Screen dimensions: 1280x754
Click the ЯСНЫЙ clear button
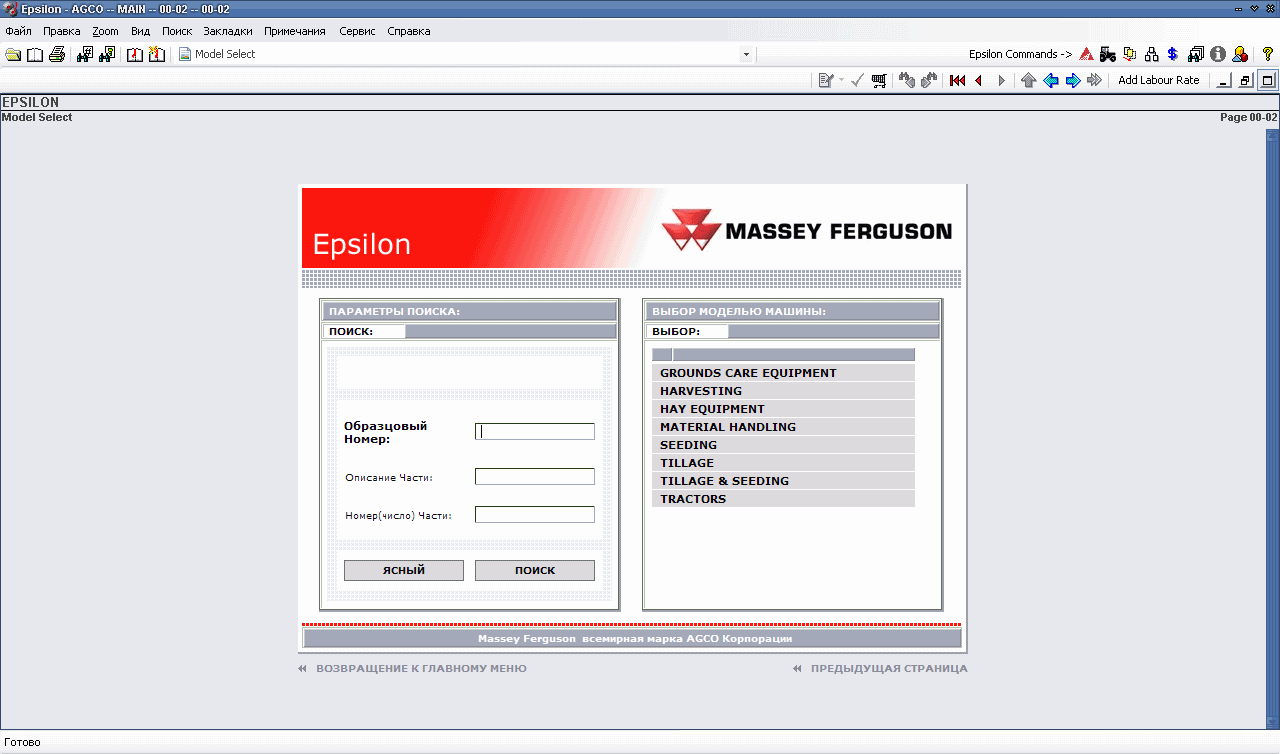click(404, 570)
